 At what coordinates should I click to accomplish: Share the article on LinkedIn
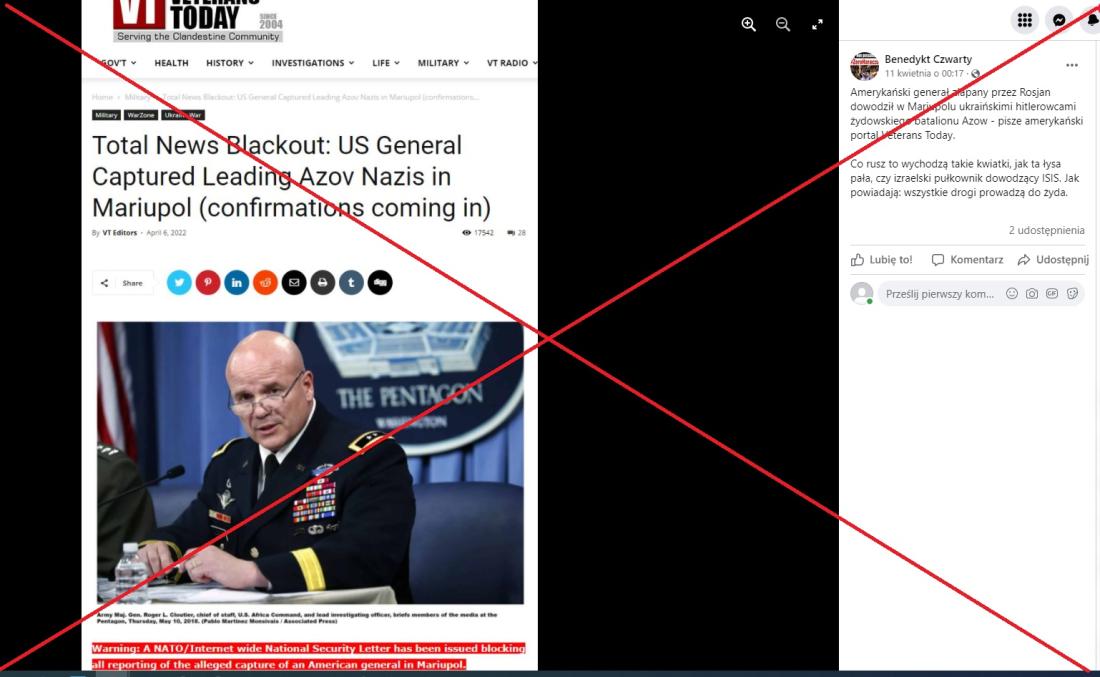[236, 283]
